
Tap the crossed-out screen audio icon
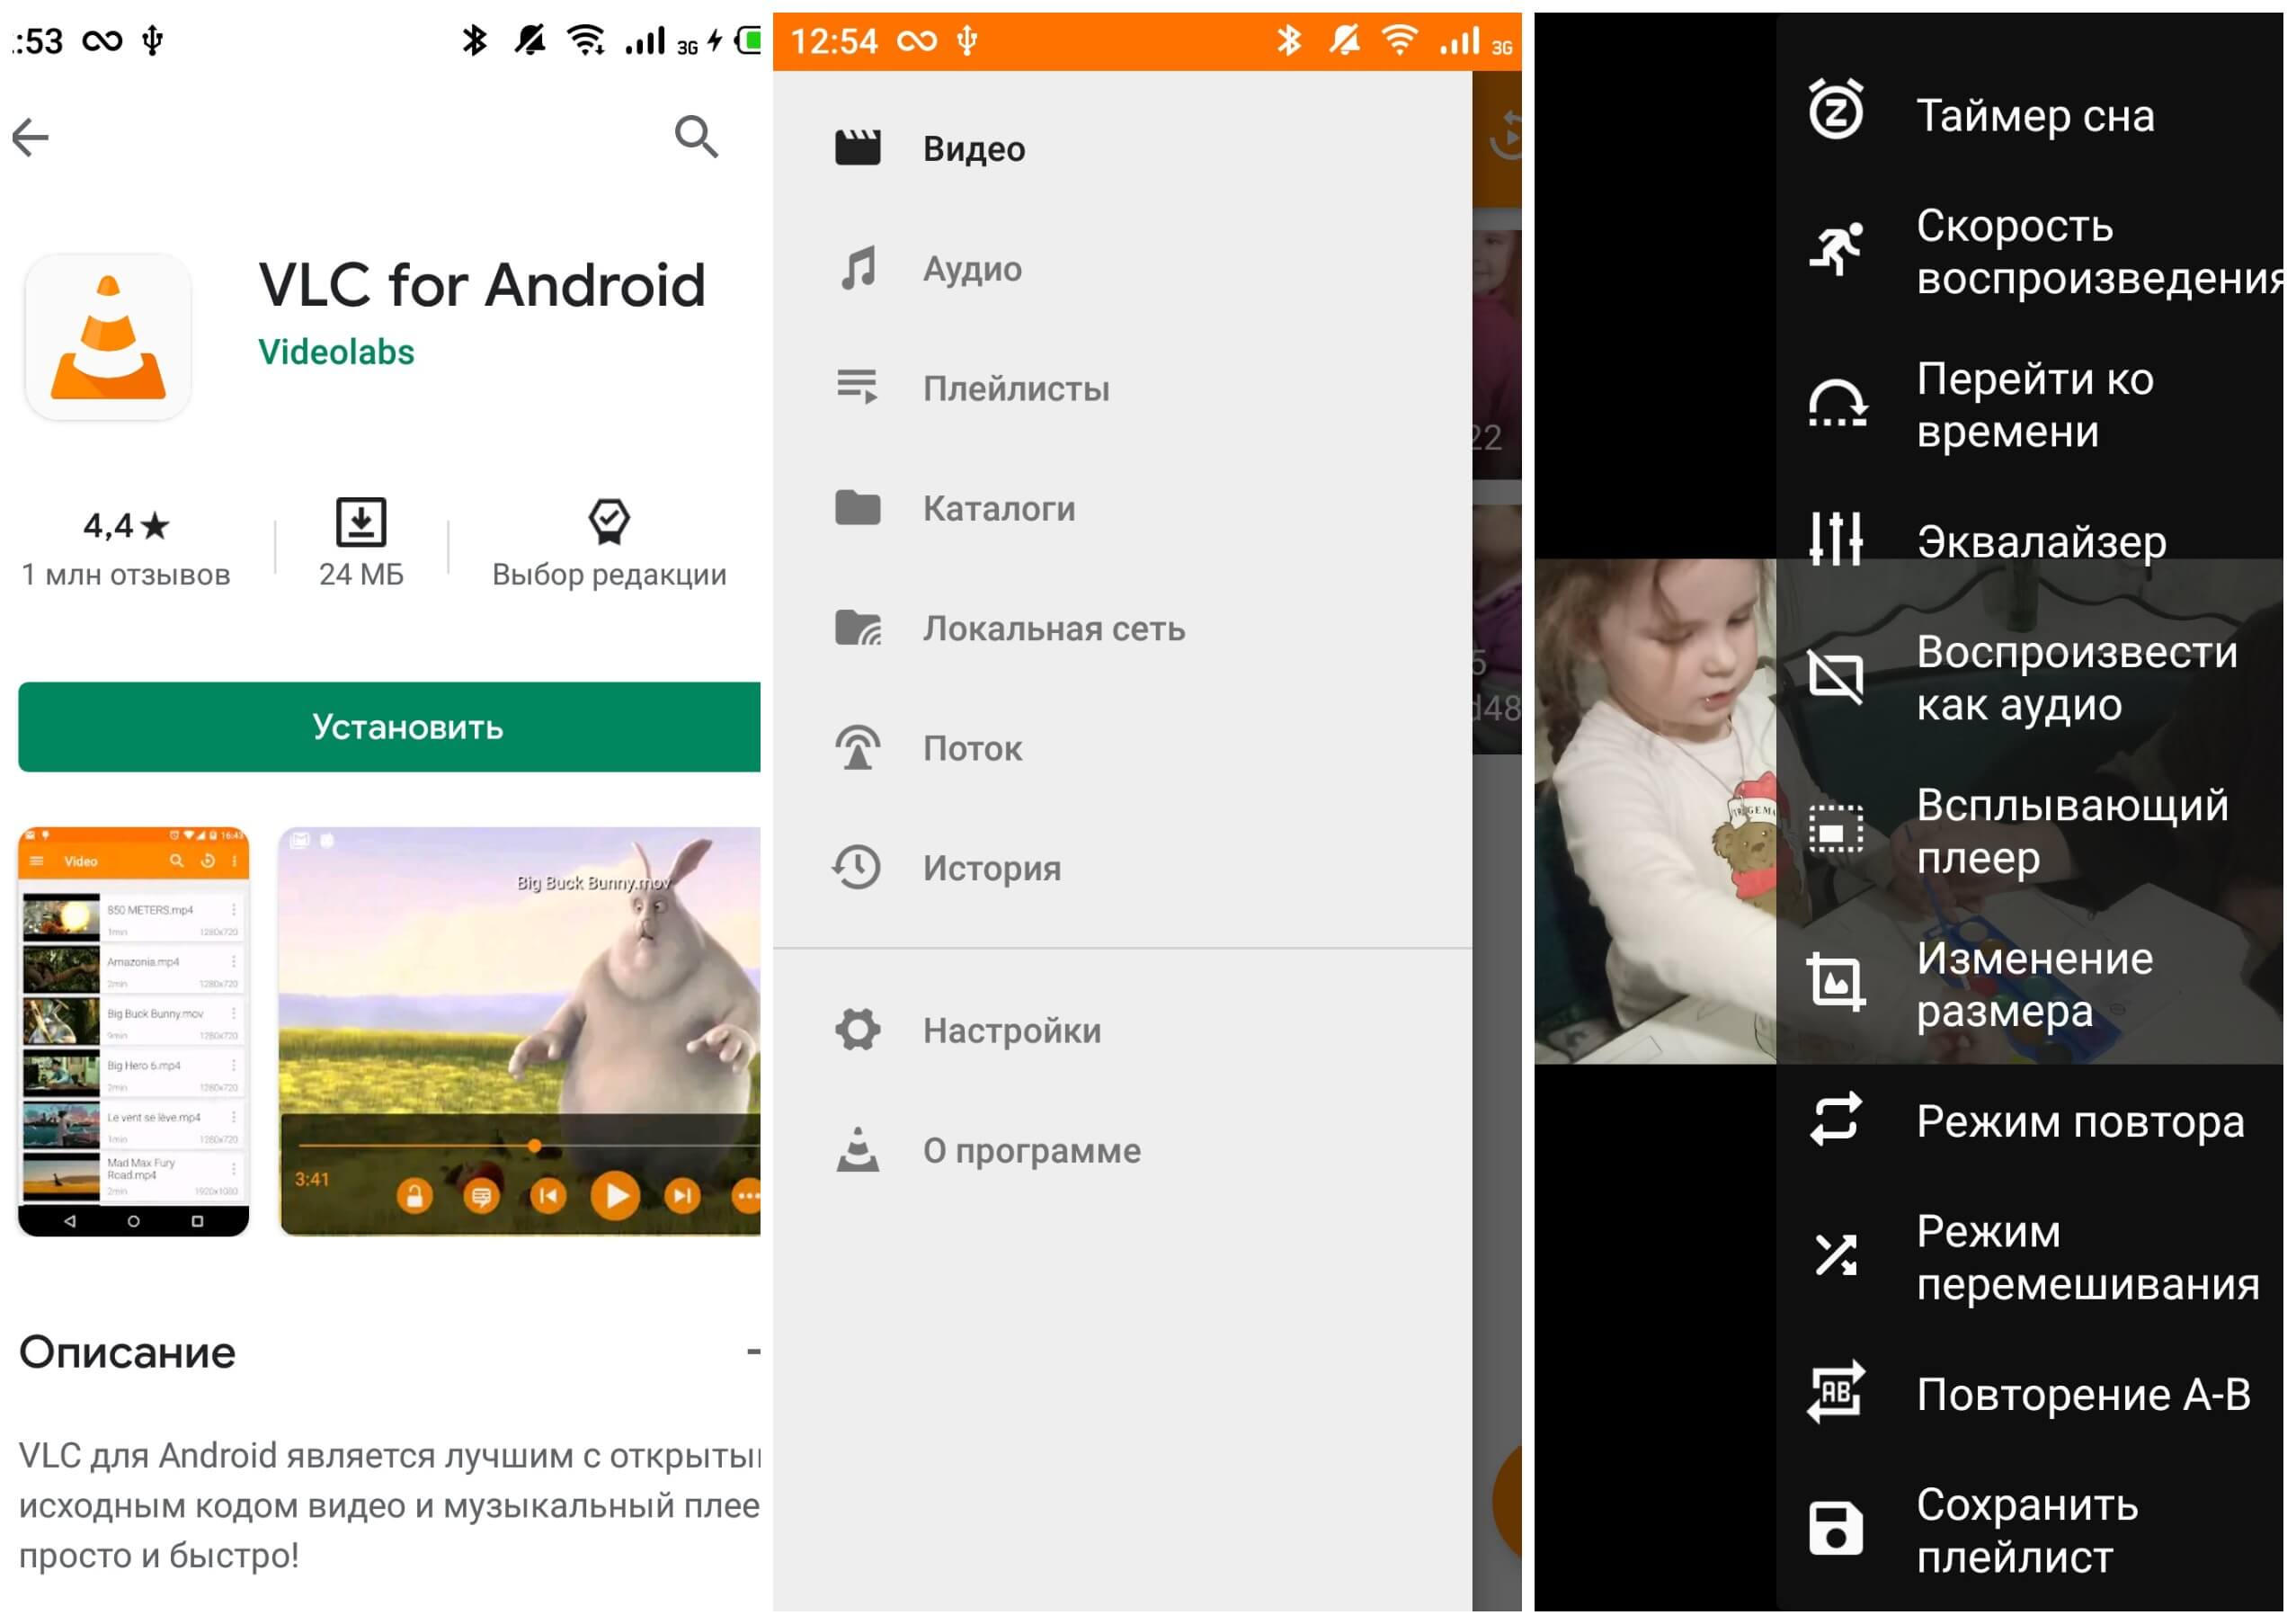click(1836, 677)
